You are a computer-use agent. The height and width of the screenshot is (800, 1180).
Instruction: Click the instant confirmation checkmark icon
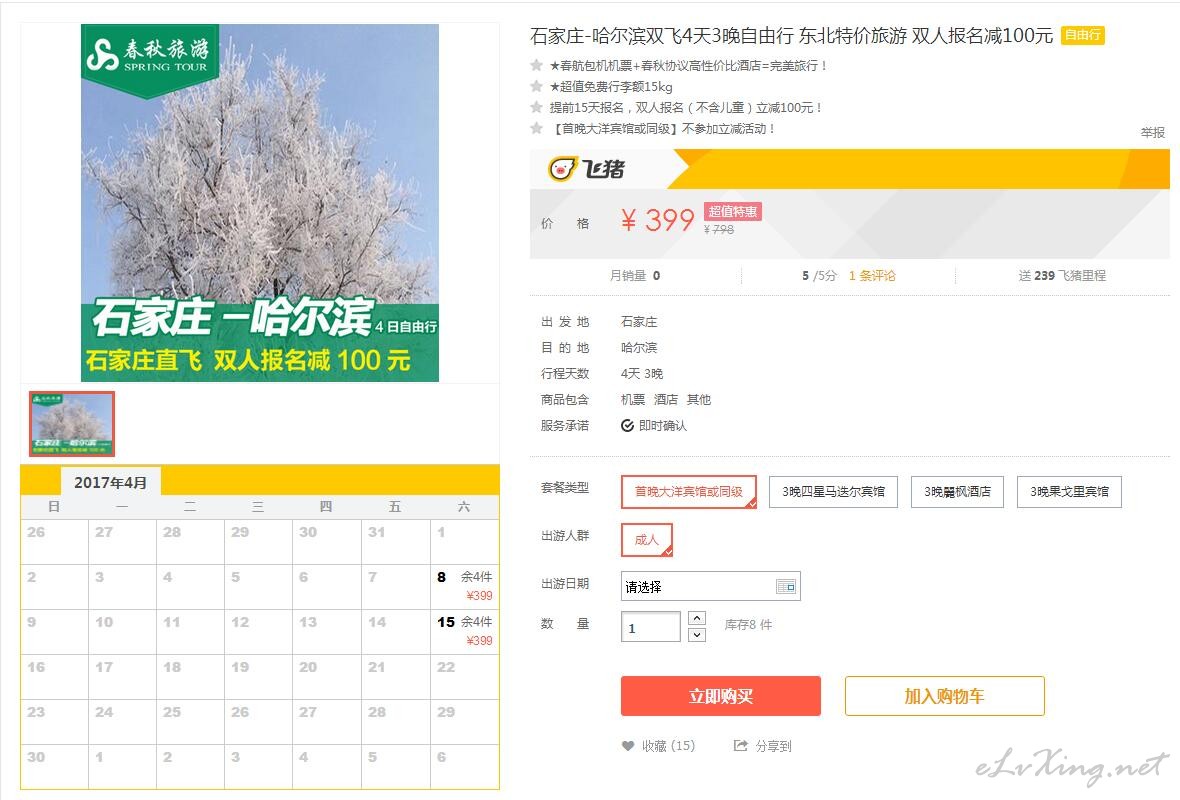(628, 425)
